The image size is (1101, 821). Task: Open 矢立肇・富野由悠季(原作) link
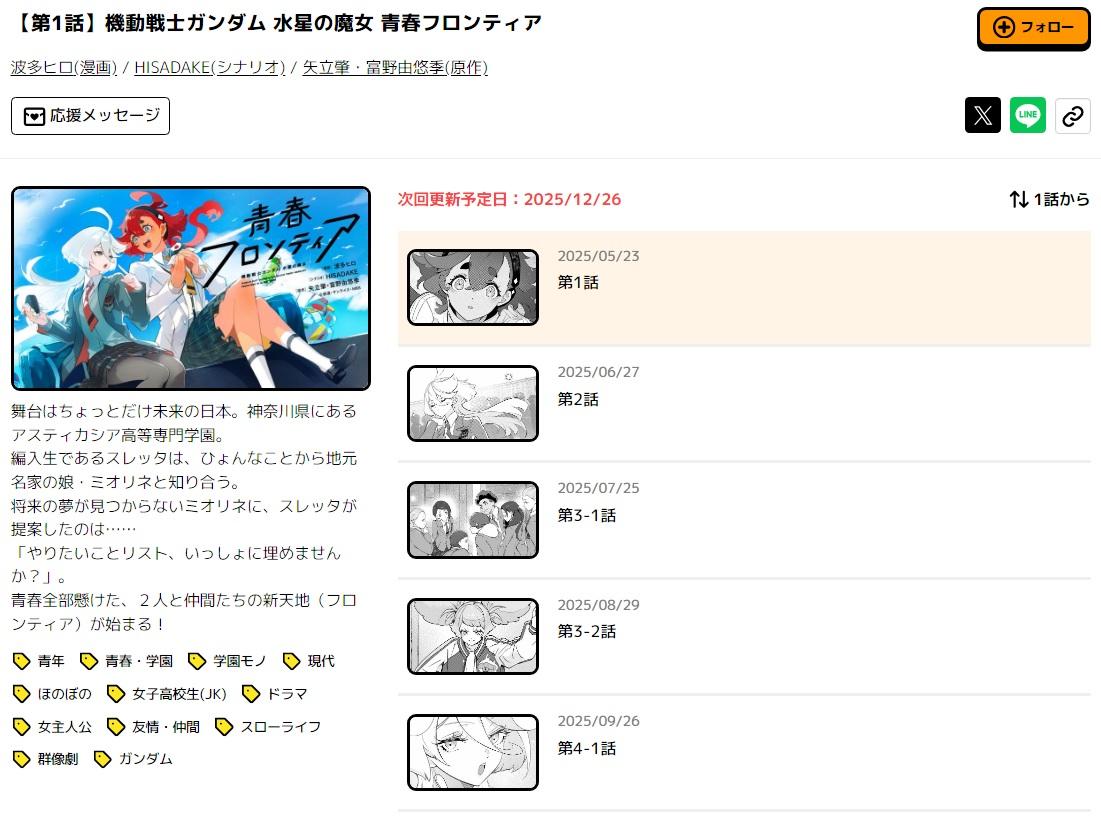395,67
